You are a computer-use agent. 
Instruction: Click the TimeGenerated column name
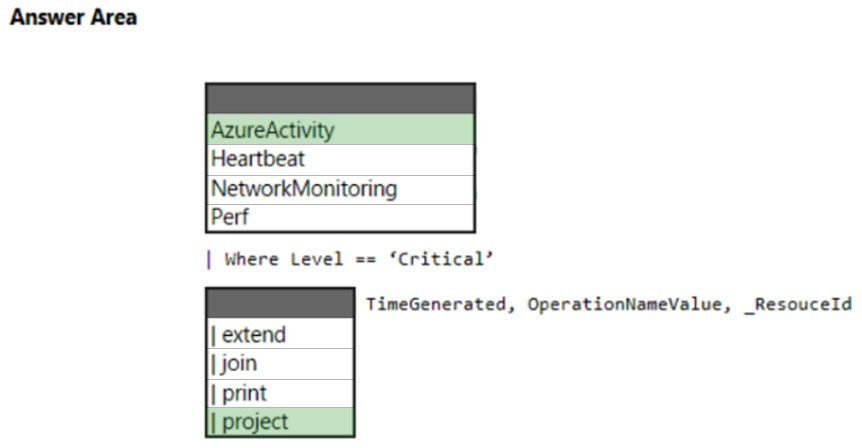point(436,304)
